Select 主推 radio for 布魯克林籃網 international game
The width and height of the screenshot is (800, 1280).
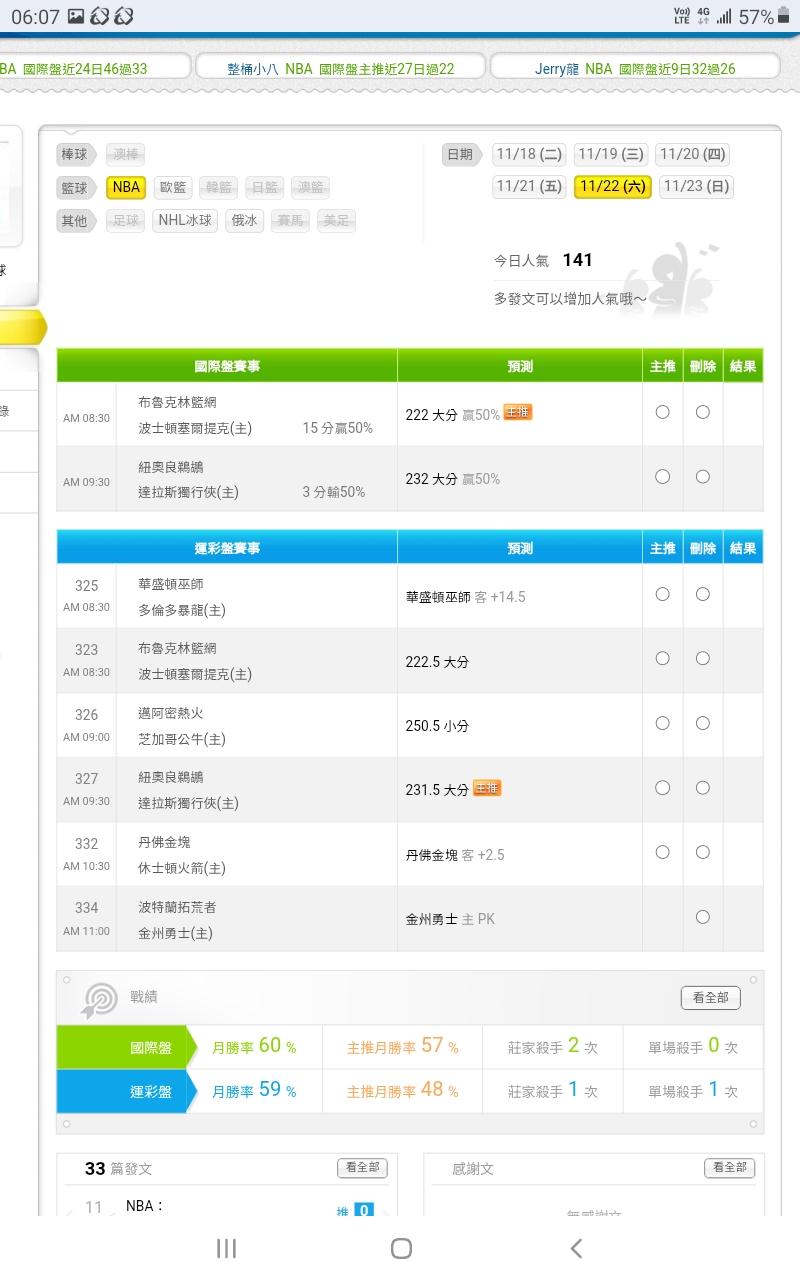click(662, 412)
